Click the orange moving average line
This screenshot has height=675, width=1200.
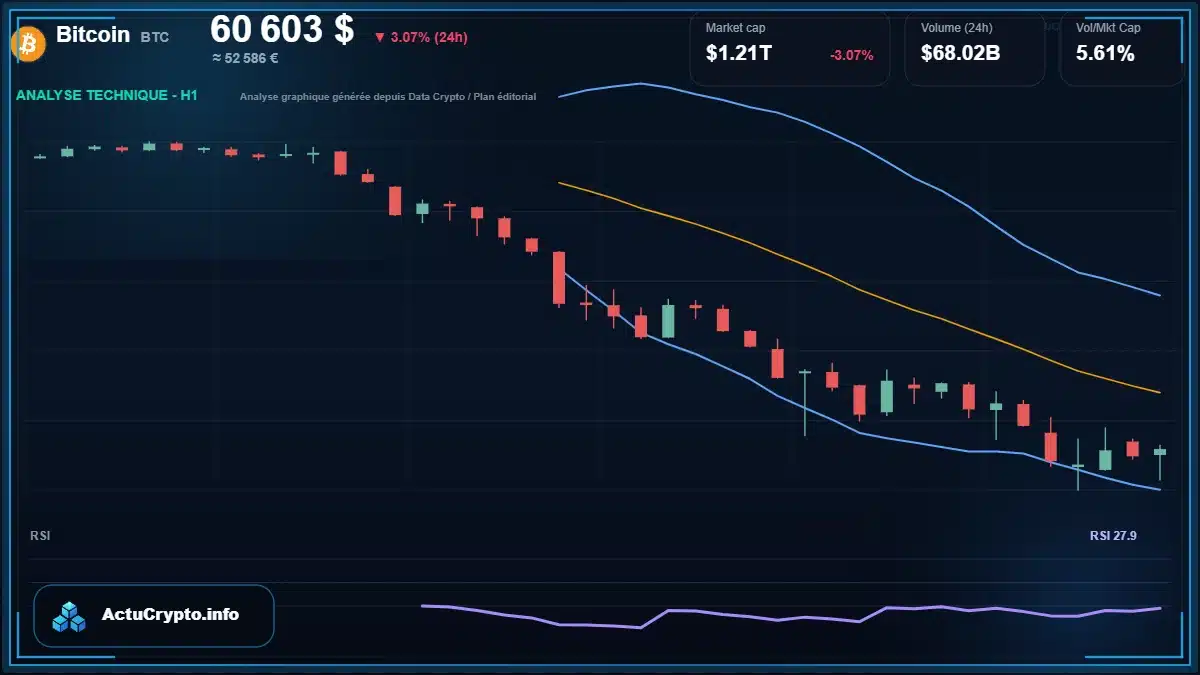[x=859, y=288]
